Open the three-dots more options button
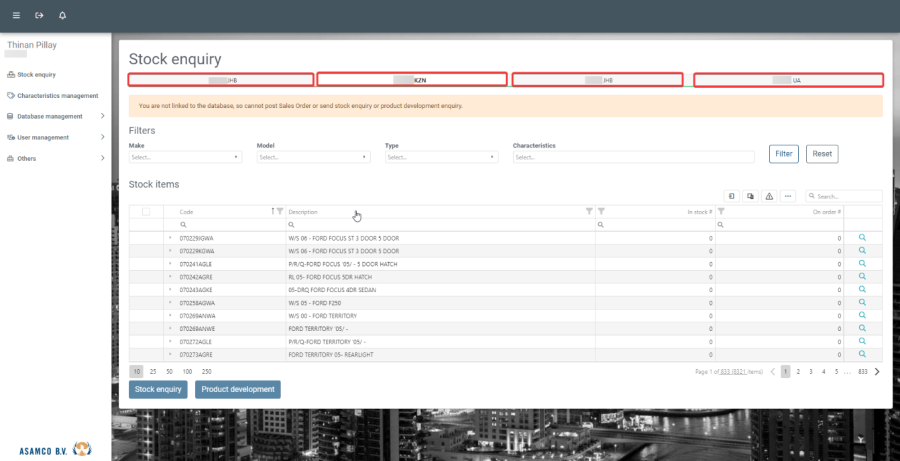 pos(788,197)
